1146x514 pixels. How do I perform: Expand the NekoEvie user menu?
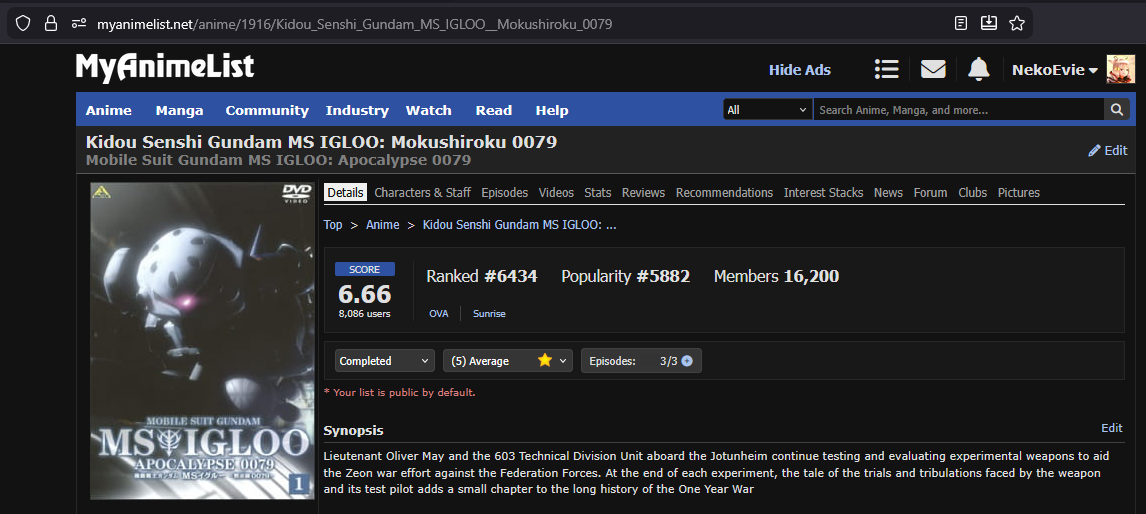(1055, 70)
